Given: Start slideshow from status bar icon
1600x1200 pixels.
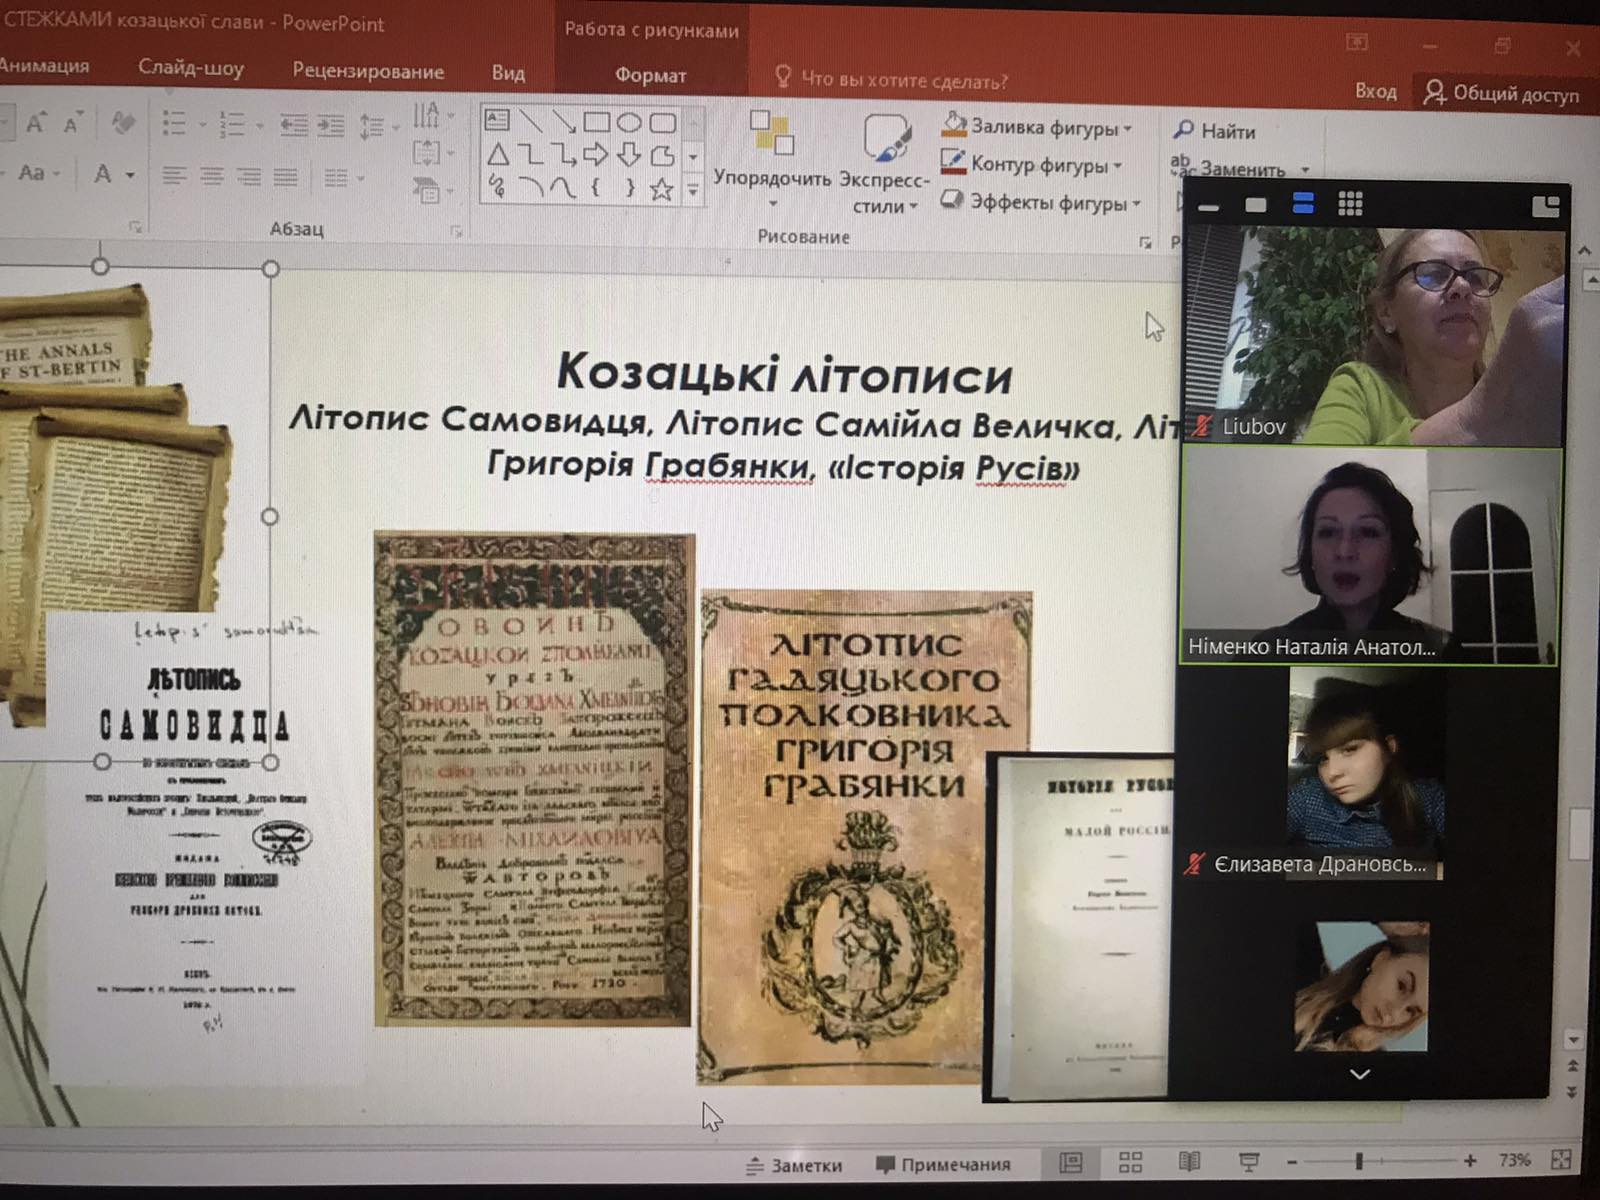Looking at the screenshot, I should click(x=1248, y=1162).
